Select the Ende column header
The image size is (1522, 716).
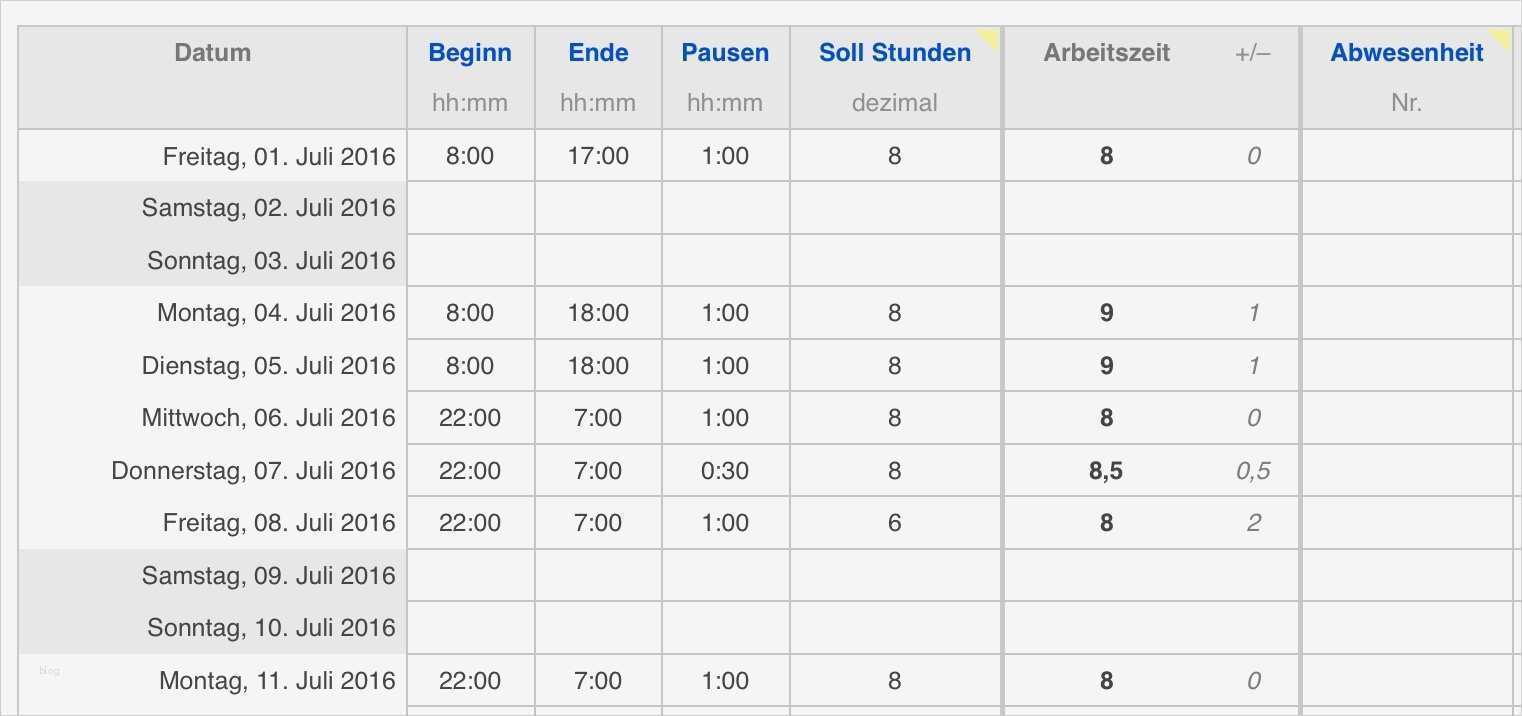[598, 53]
